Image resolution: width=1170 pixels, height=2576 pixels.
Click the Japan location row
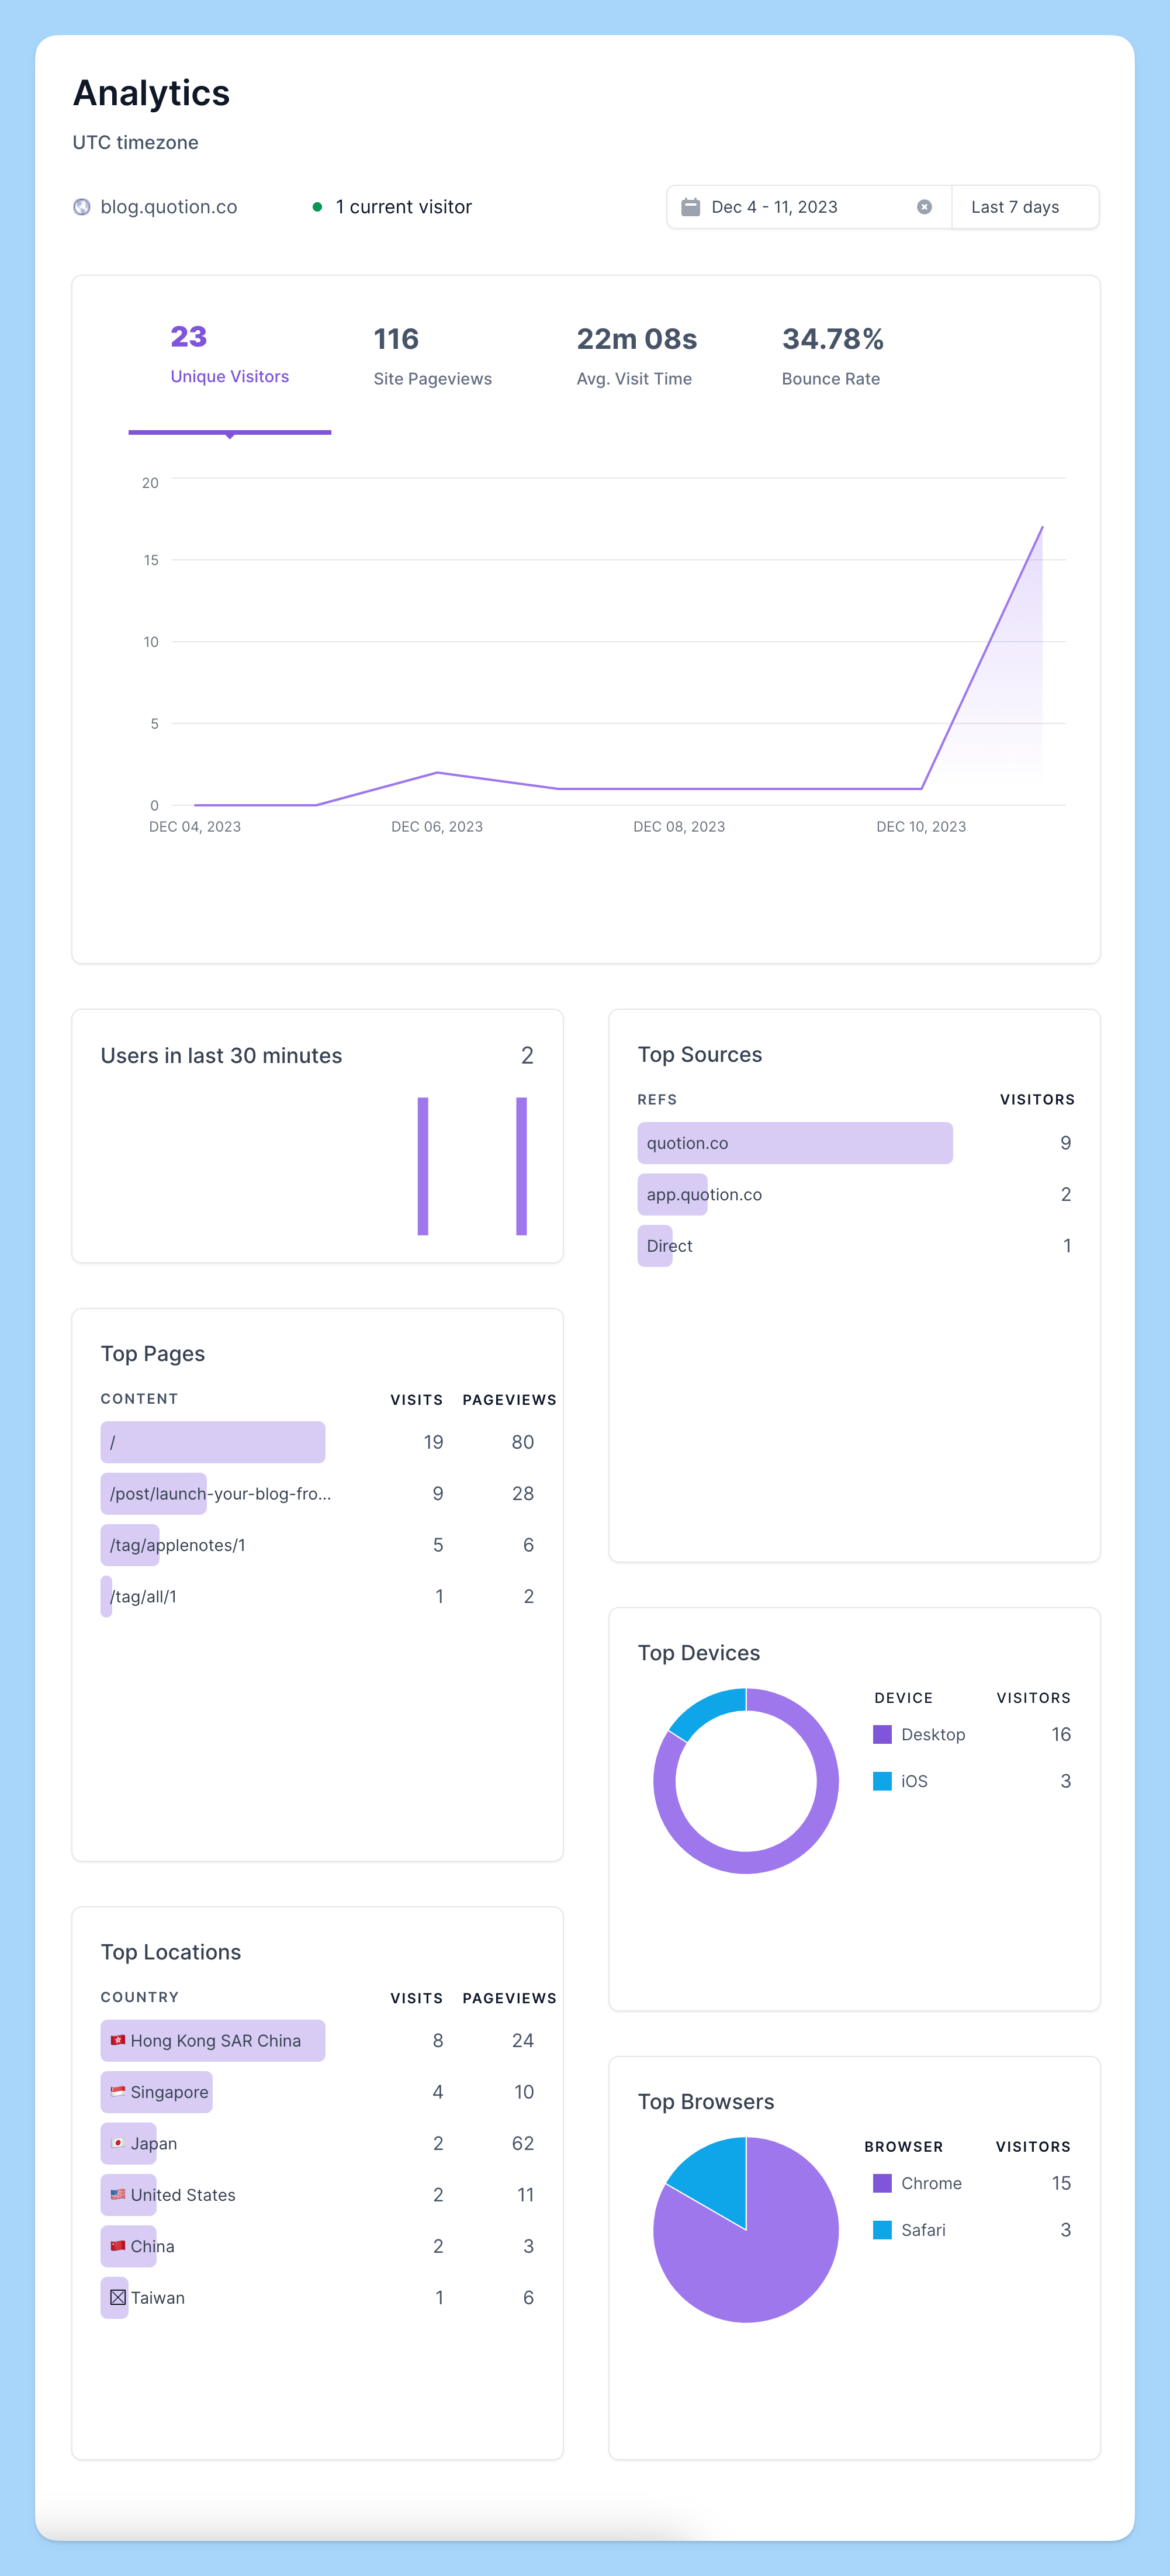pos(317,2143)
